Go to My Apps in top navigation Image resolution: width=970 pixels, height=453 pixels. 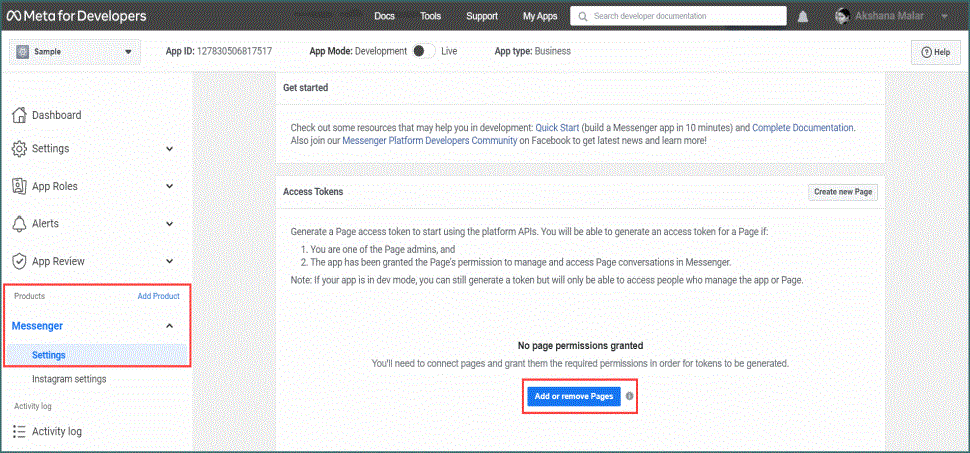click(x=540, y=16)
